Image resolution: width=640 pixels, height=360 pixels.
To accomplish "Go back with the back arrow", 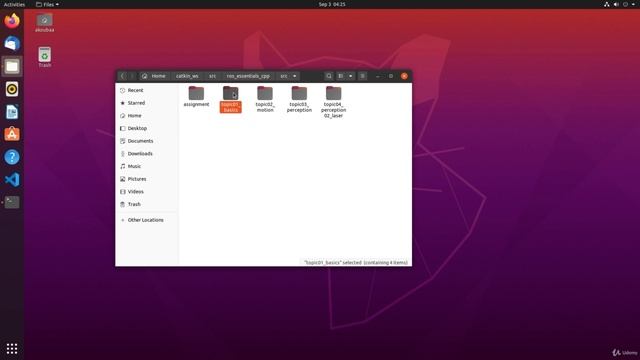I will [x=122, y=76].
